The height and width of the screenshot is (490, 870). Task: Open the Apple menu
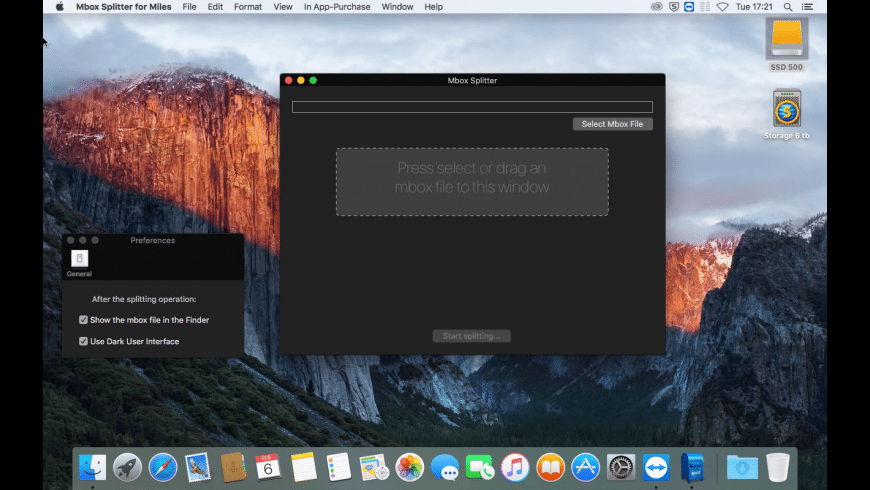[x=59, y=7]
